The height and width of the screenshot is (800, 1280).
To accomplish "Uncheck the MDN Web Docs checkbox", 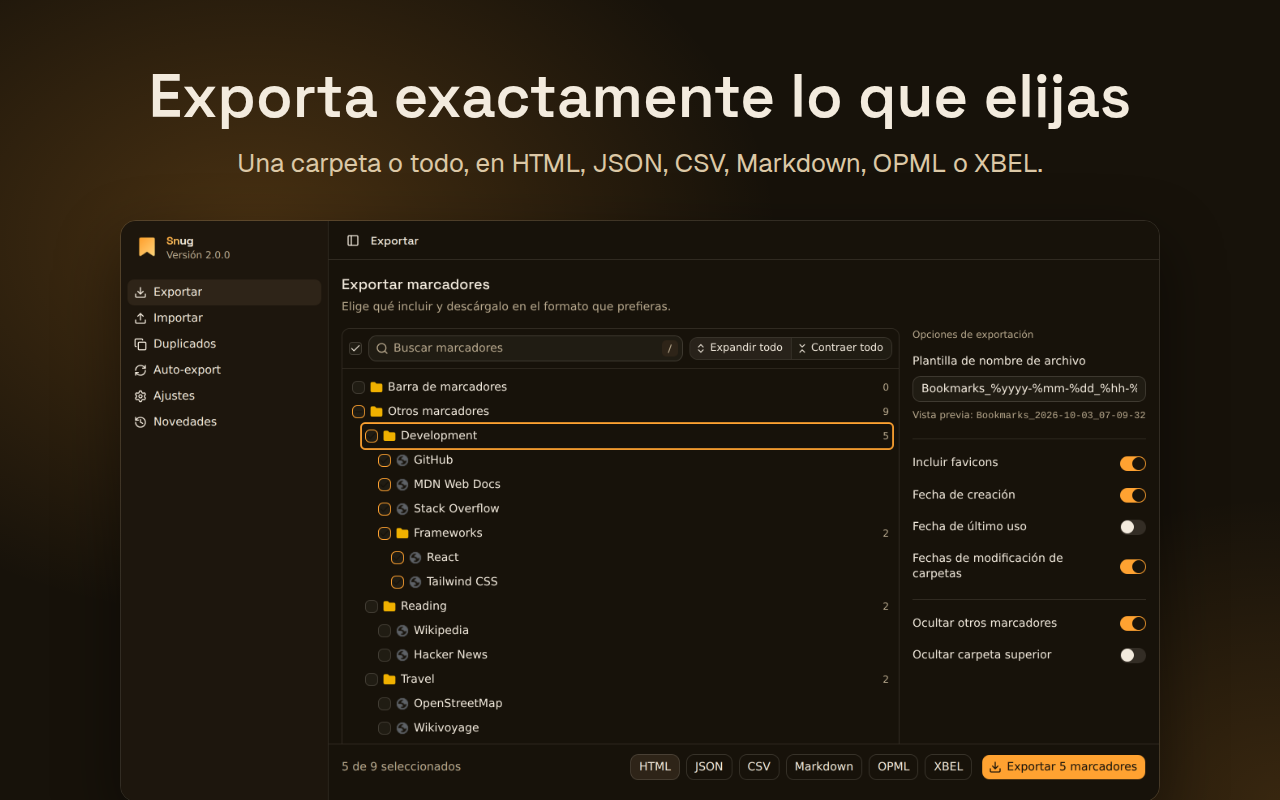I will point(384,484).
